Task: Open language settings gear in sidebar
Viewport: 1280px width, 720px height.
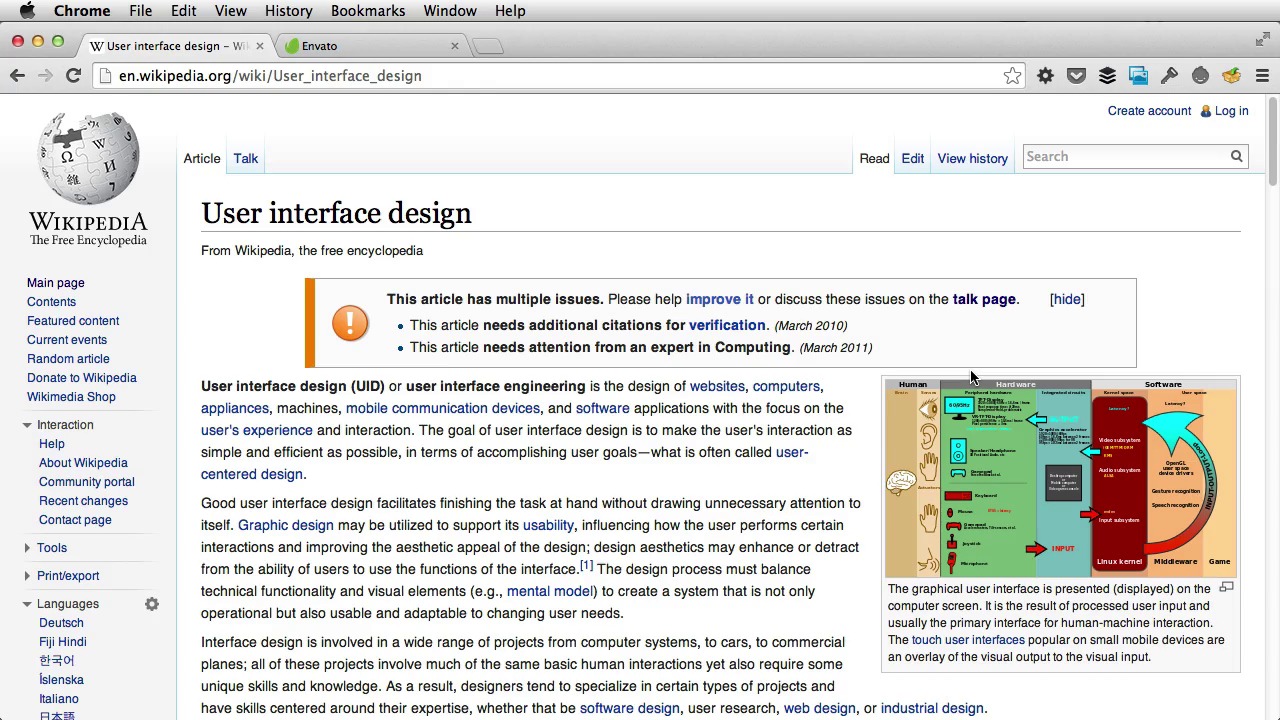Action: [x=152, y=604]
